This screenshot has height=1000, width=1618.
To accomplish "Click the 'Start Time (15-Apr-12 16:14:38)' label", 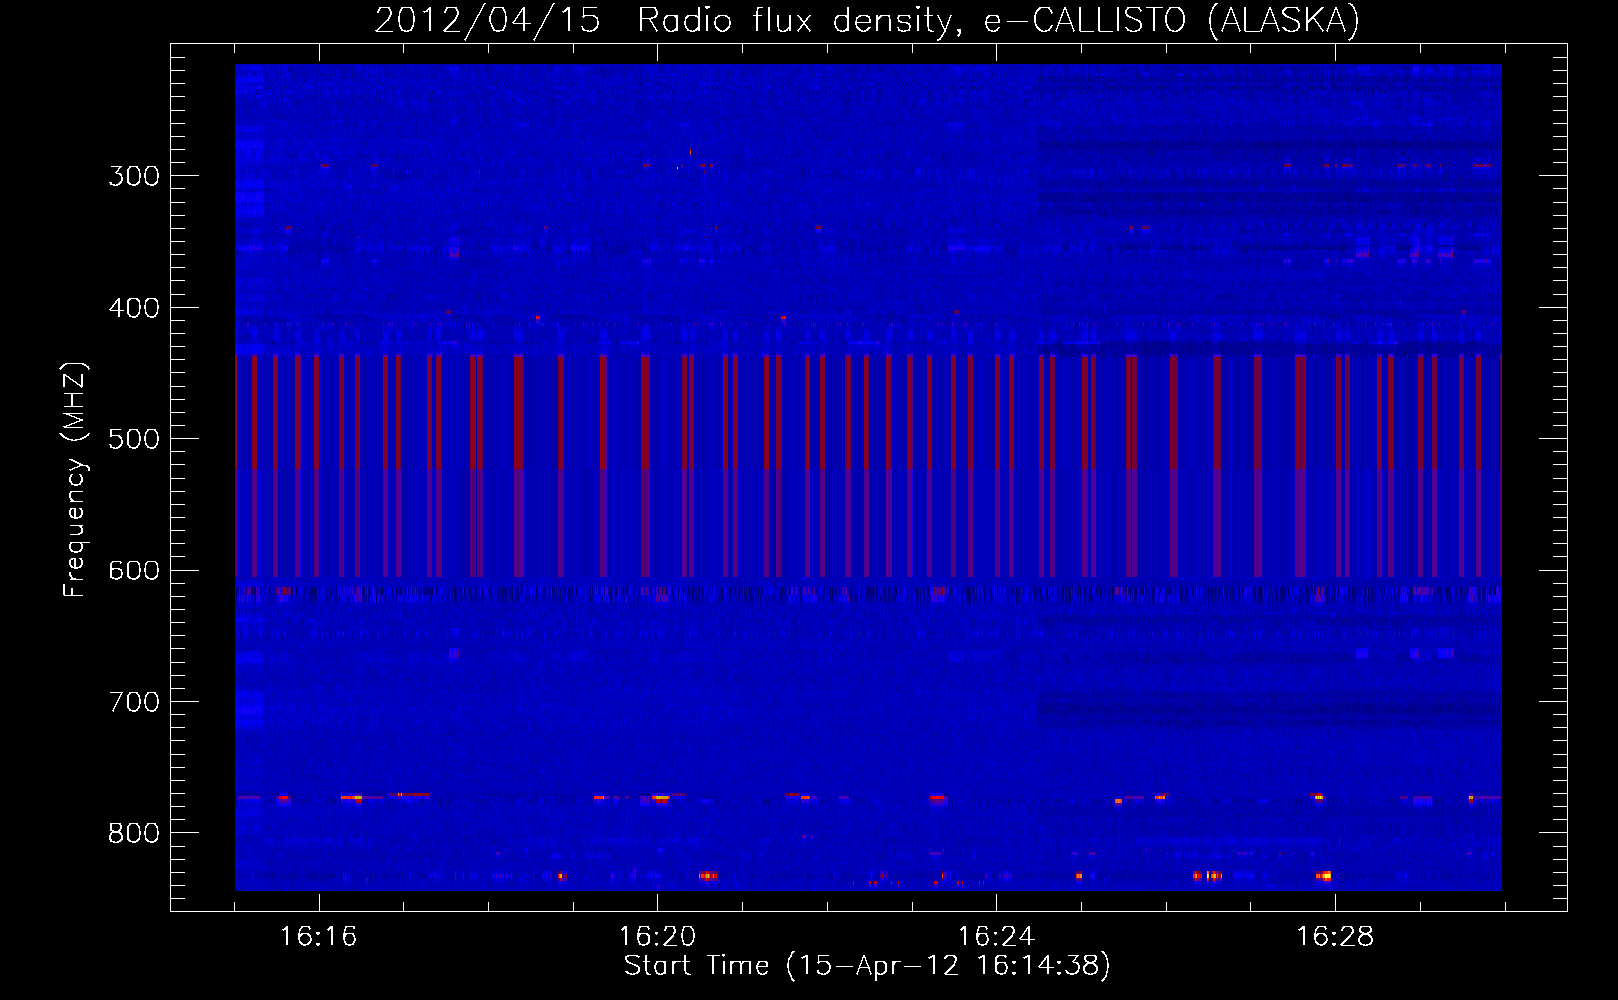I will (867, 966).
